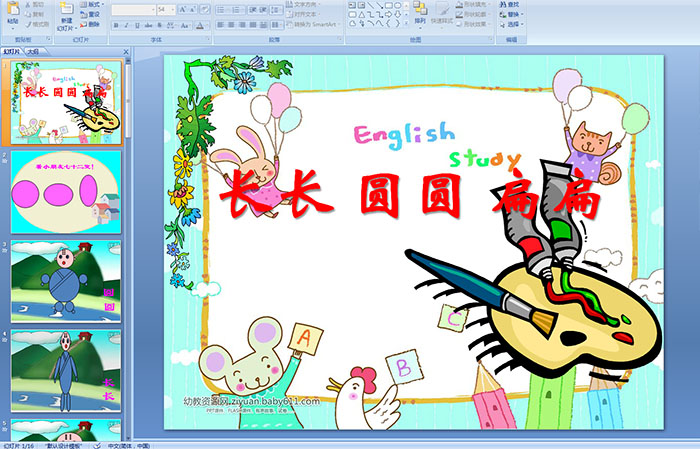The height and width of the screenshot is (449, 700).
Task: Click the Numbering list icon
Action: [x=238, y=10]
